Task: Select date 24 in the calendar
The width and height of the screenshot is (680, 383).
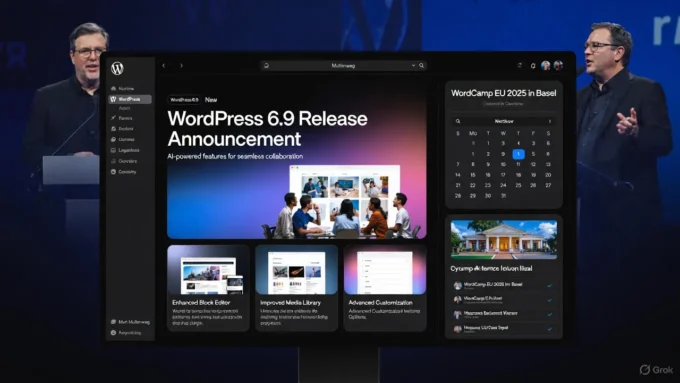Action: (503, 185)
